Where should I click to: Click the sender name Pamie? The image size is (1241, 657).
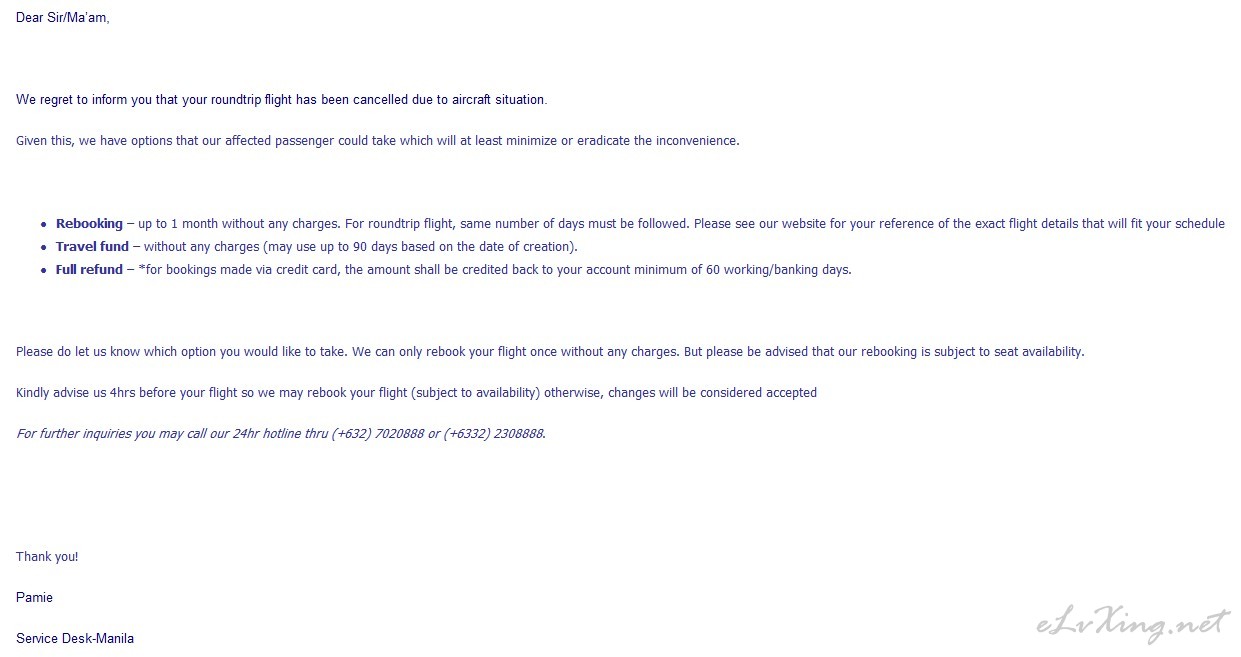34,598
